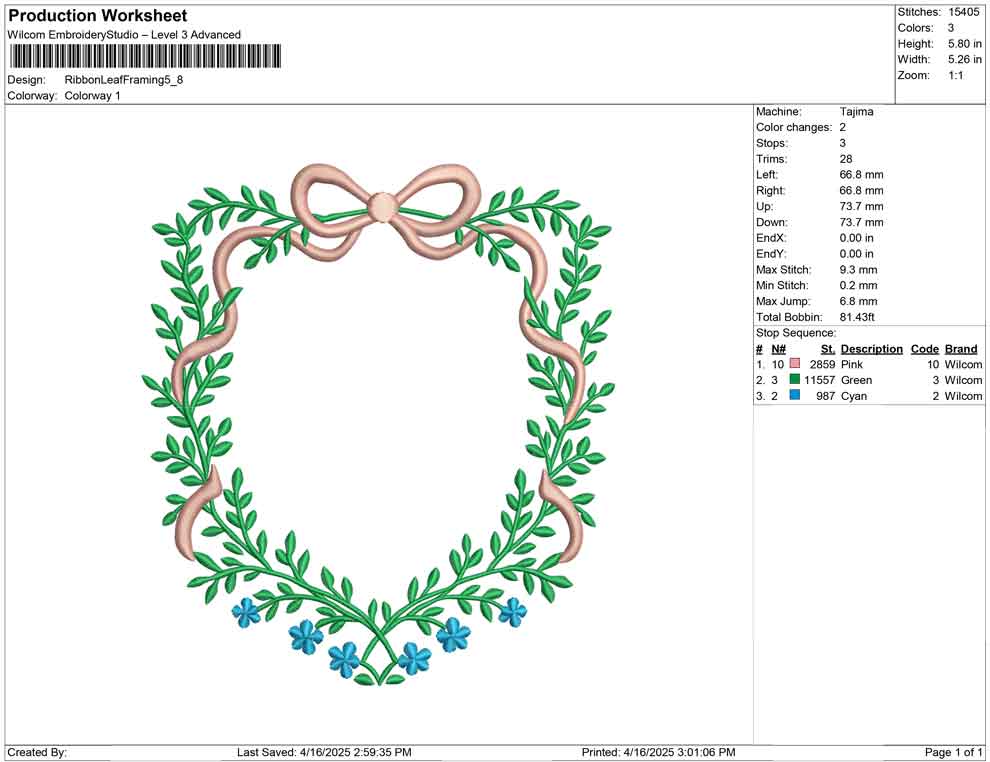Viewport: 990px width, 762px height.
Task: Click the height value '5.80 in'
Action: (x=965, y=44)
